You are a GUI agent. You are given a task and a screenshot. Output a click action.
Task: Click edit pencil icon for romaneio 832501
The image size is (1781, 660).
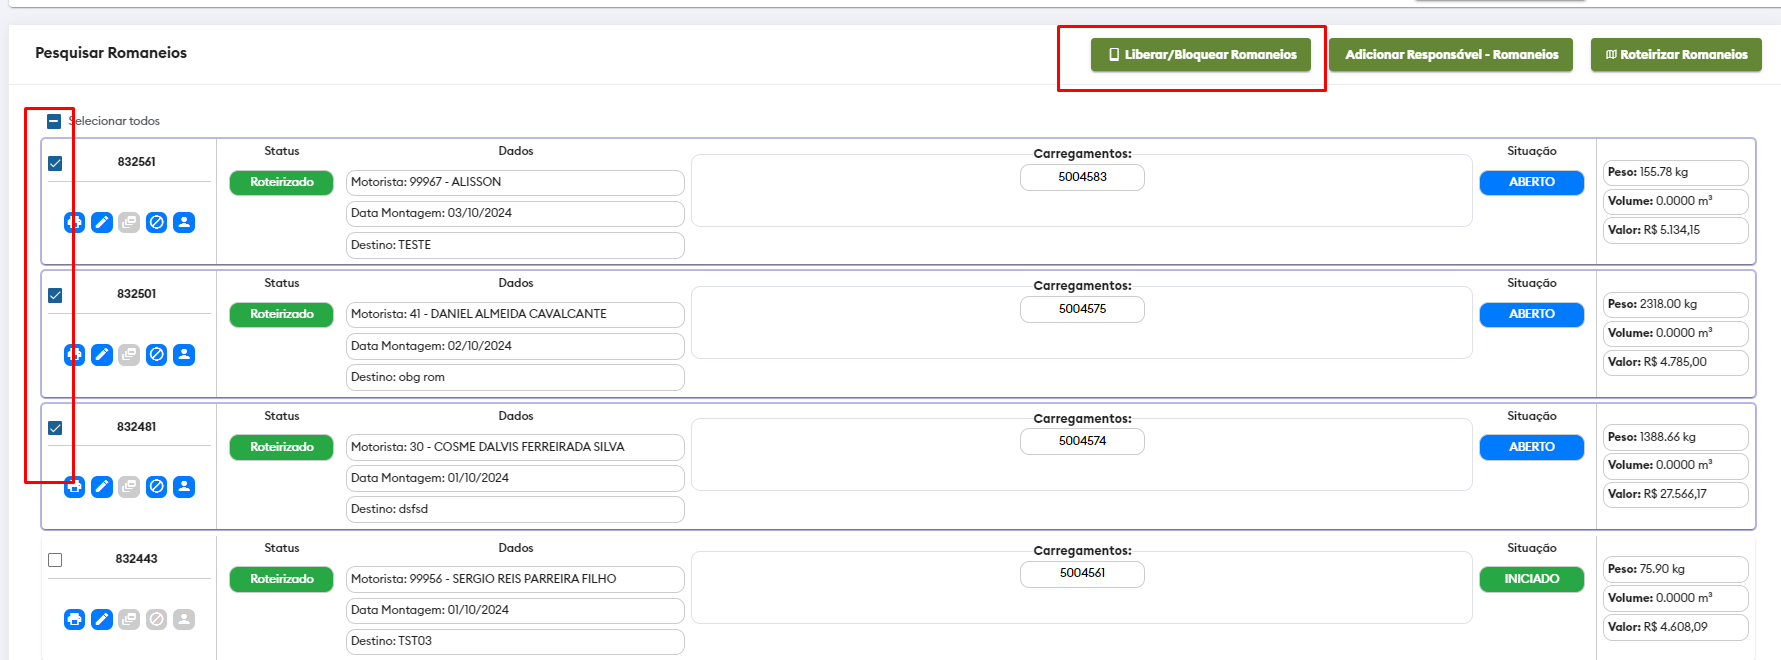[102, 355]
